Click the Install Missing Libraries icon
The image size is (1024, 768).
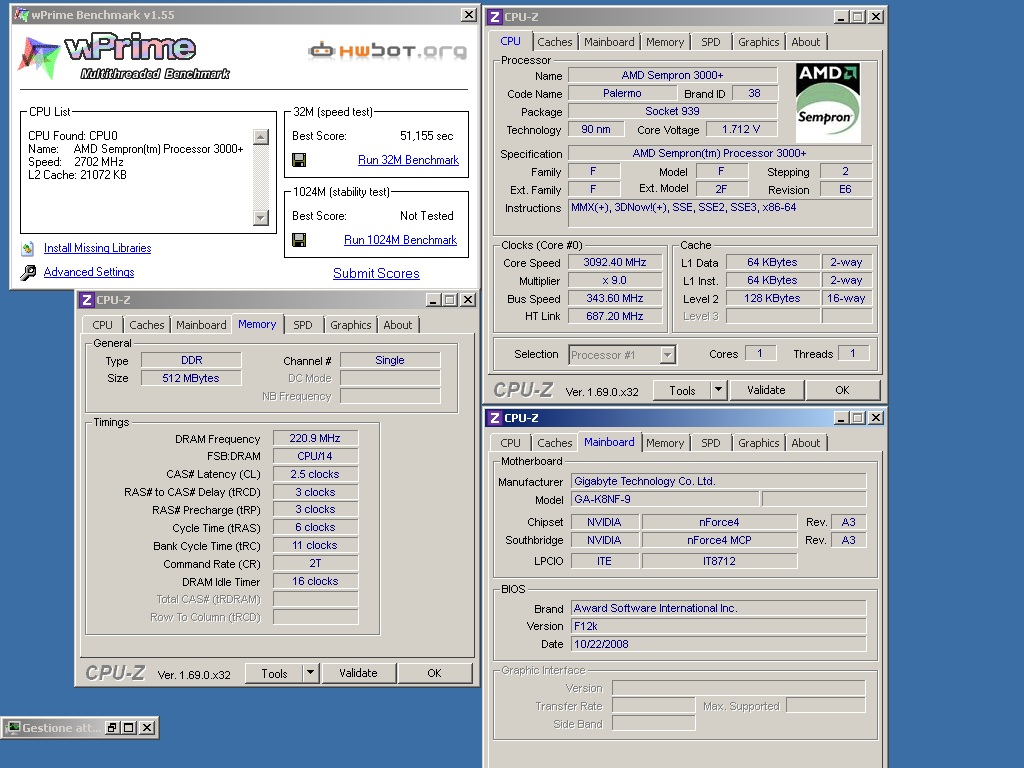tap(28, 248)
